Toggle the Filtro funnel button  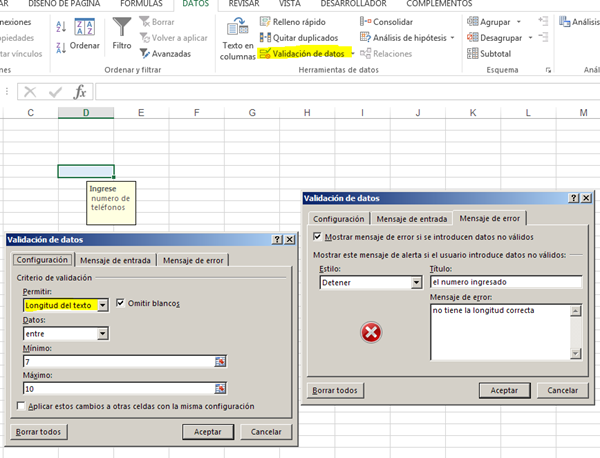[122, 34]
